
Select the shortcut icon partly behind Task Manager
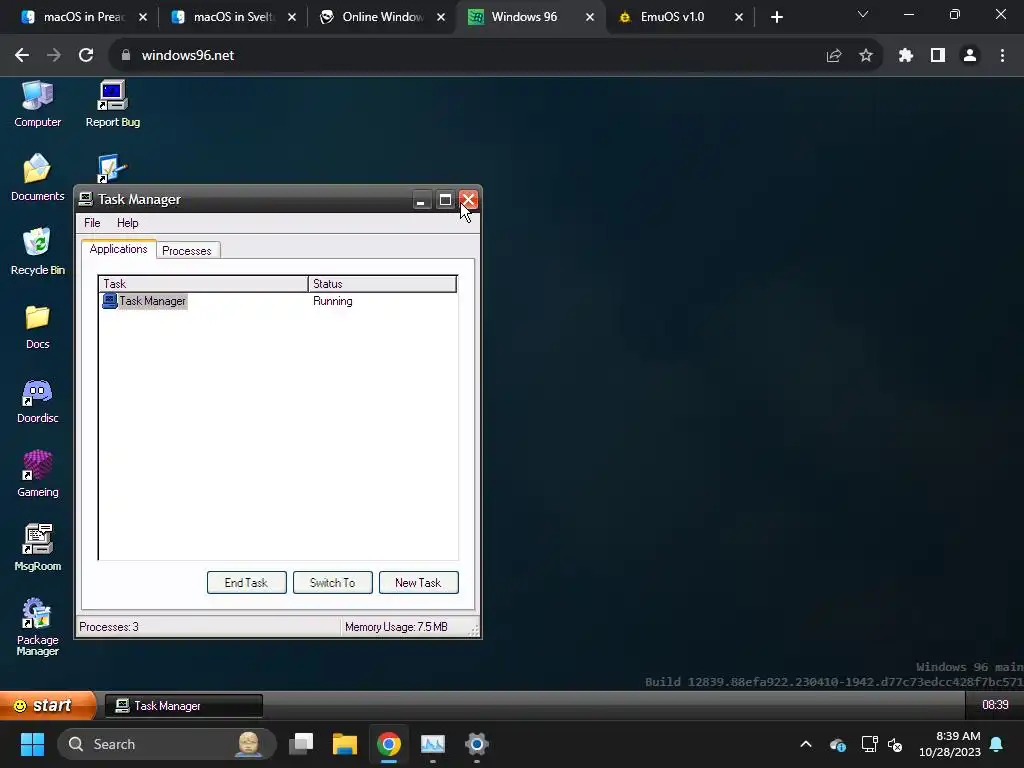[112, 169]
